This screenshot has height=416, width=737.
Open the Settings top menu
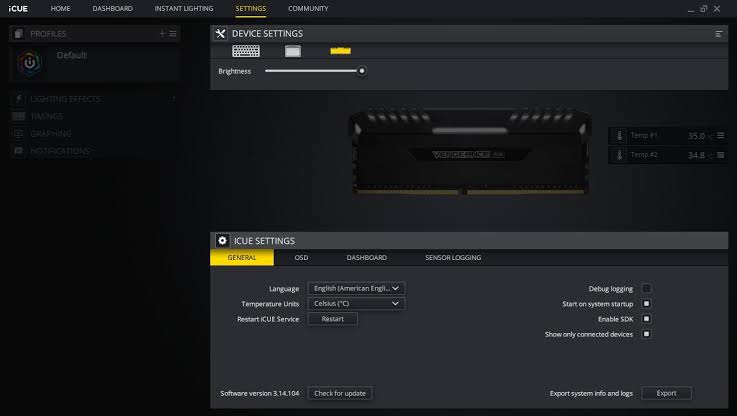pyautogui.click(x=251, y=8)
